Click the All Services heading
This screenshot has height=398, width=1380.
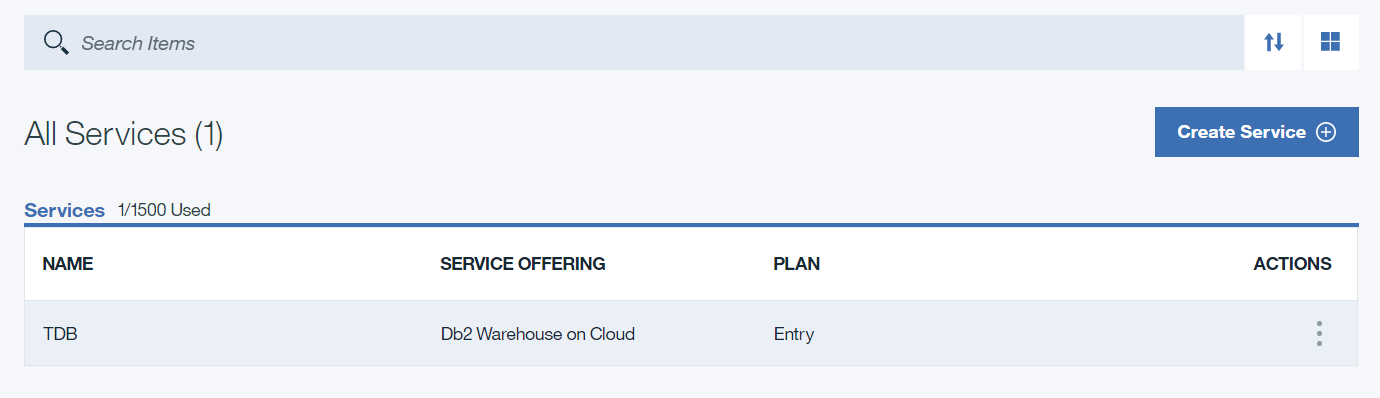(105, 134)
